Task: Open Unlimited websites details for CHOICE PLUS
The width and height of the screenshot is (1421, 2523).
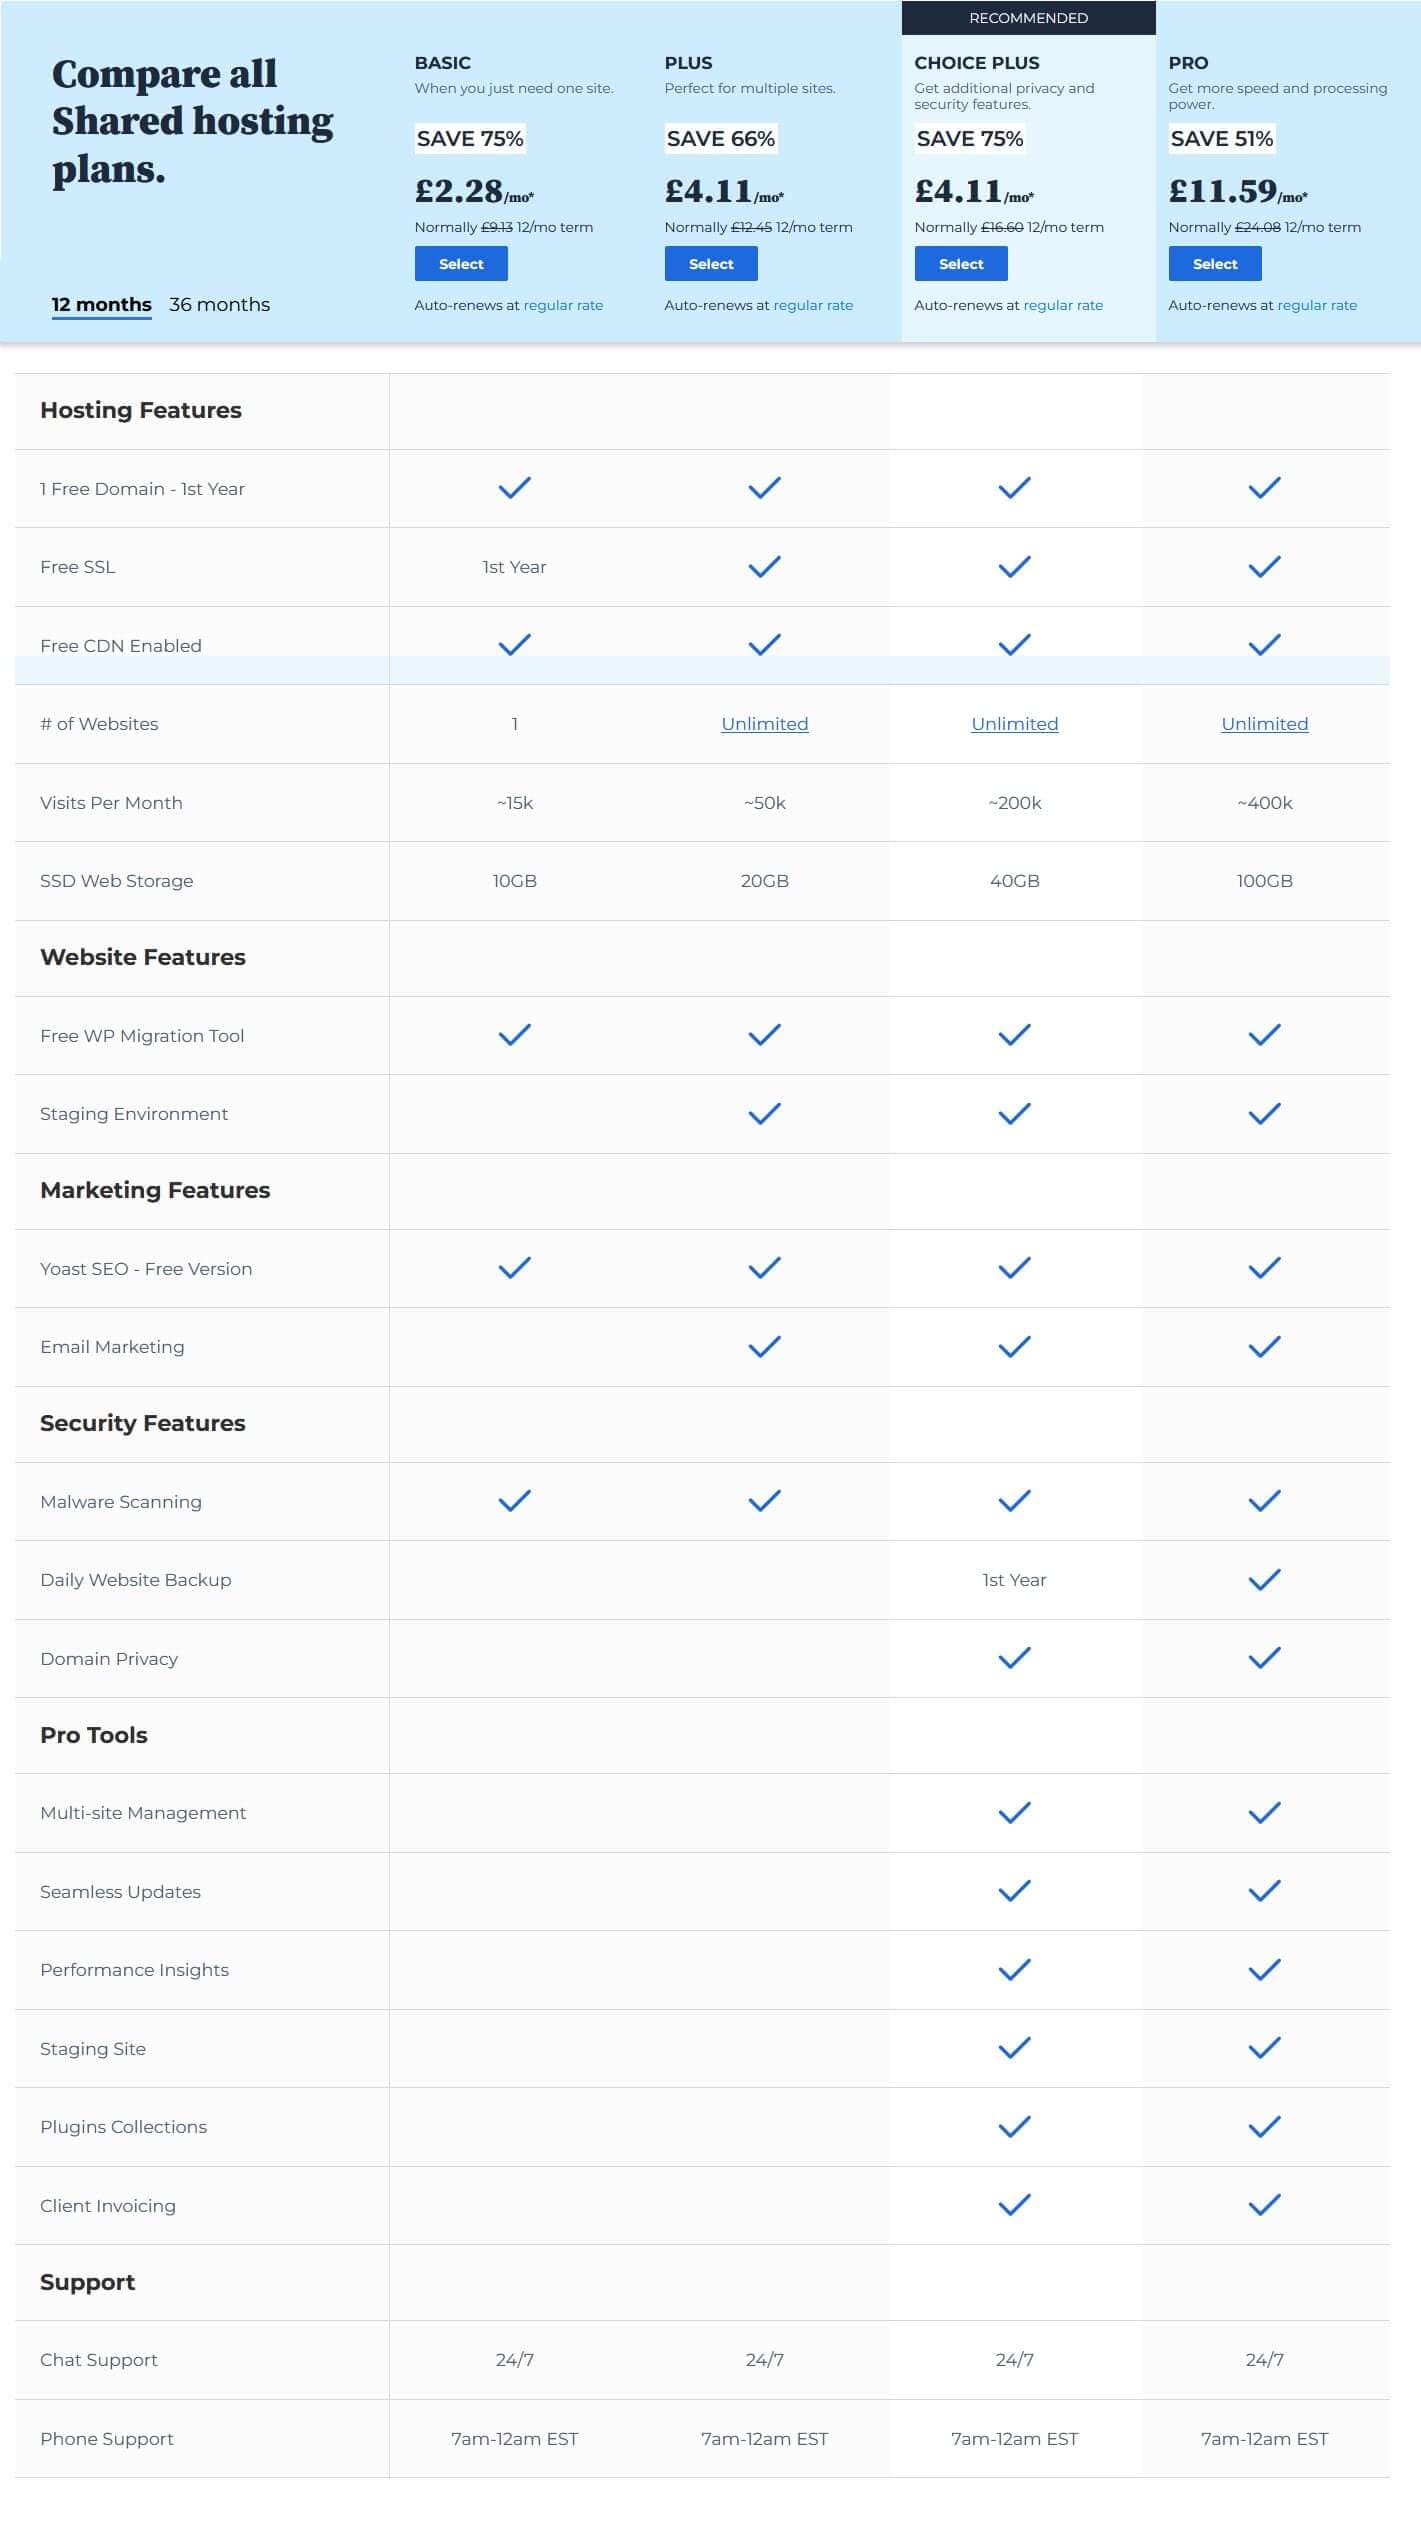Action: click(1014, 723)
